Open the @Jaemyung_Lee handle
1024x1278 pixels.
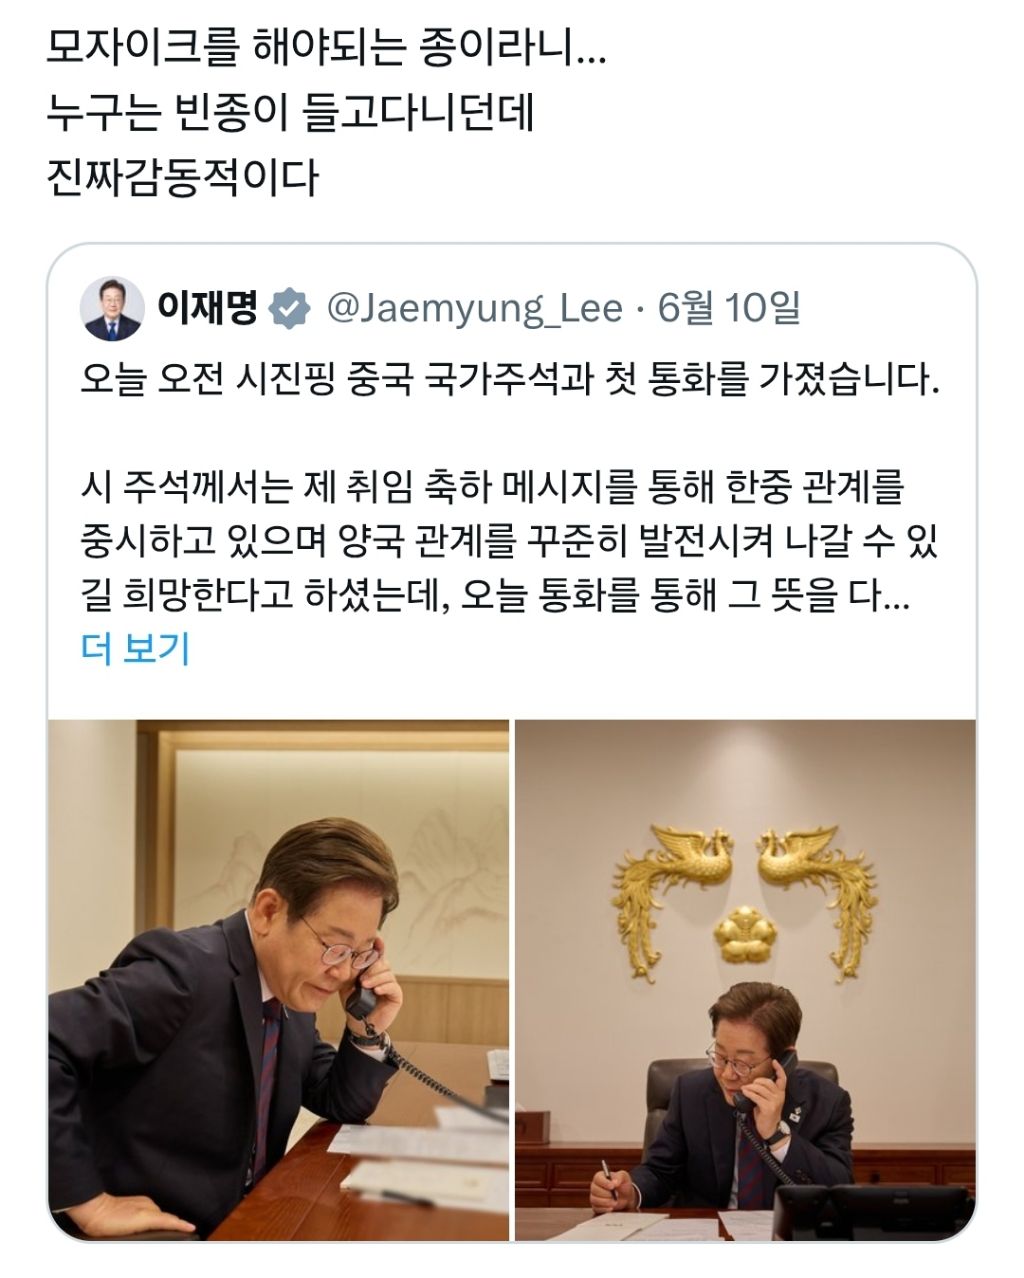(x=474, y=309)
